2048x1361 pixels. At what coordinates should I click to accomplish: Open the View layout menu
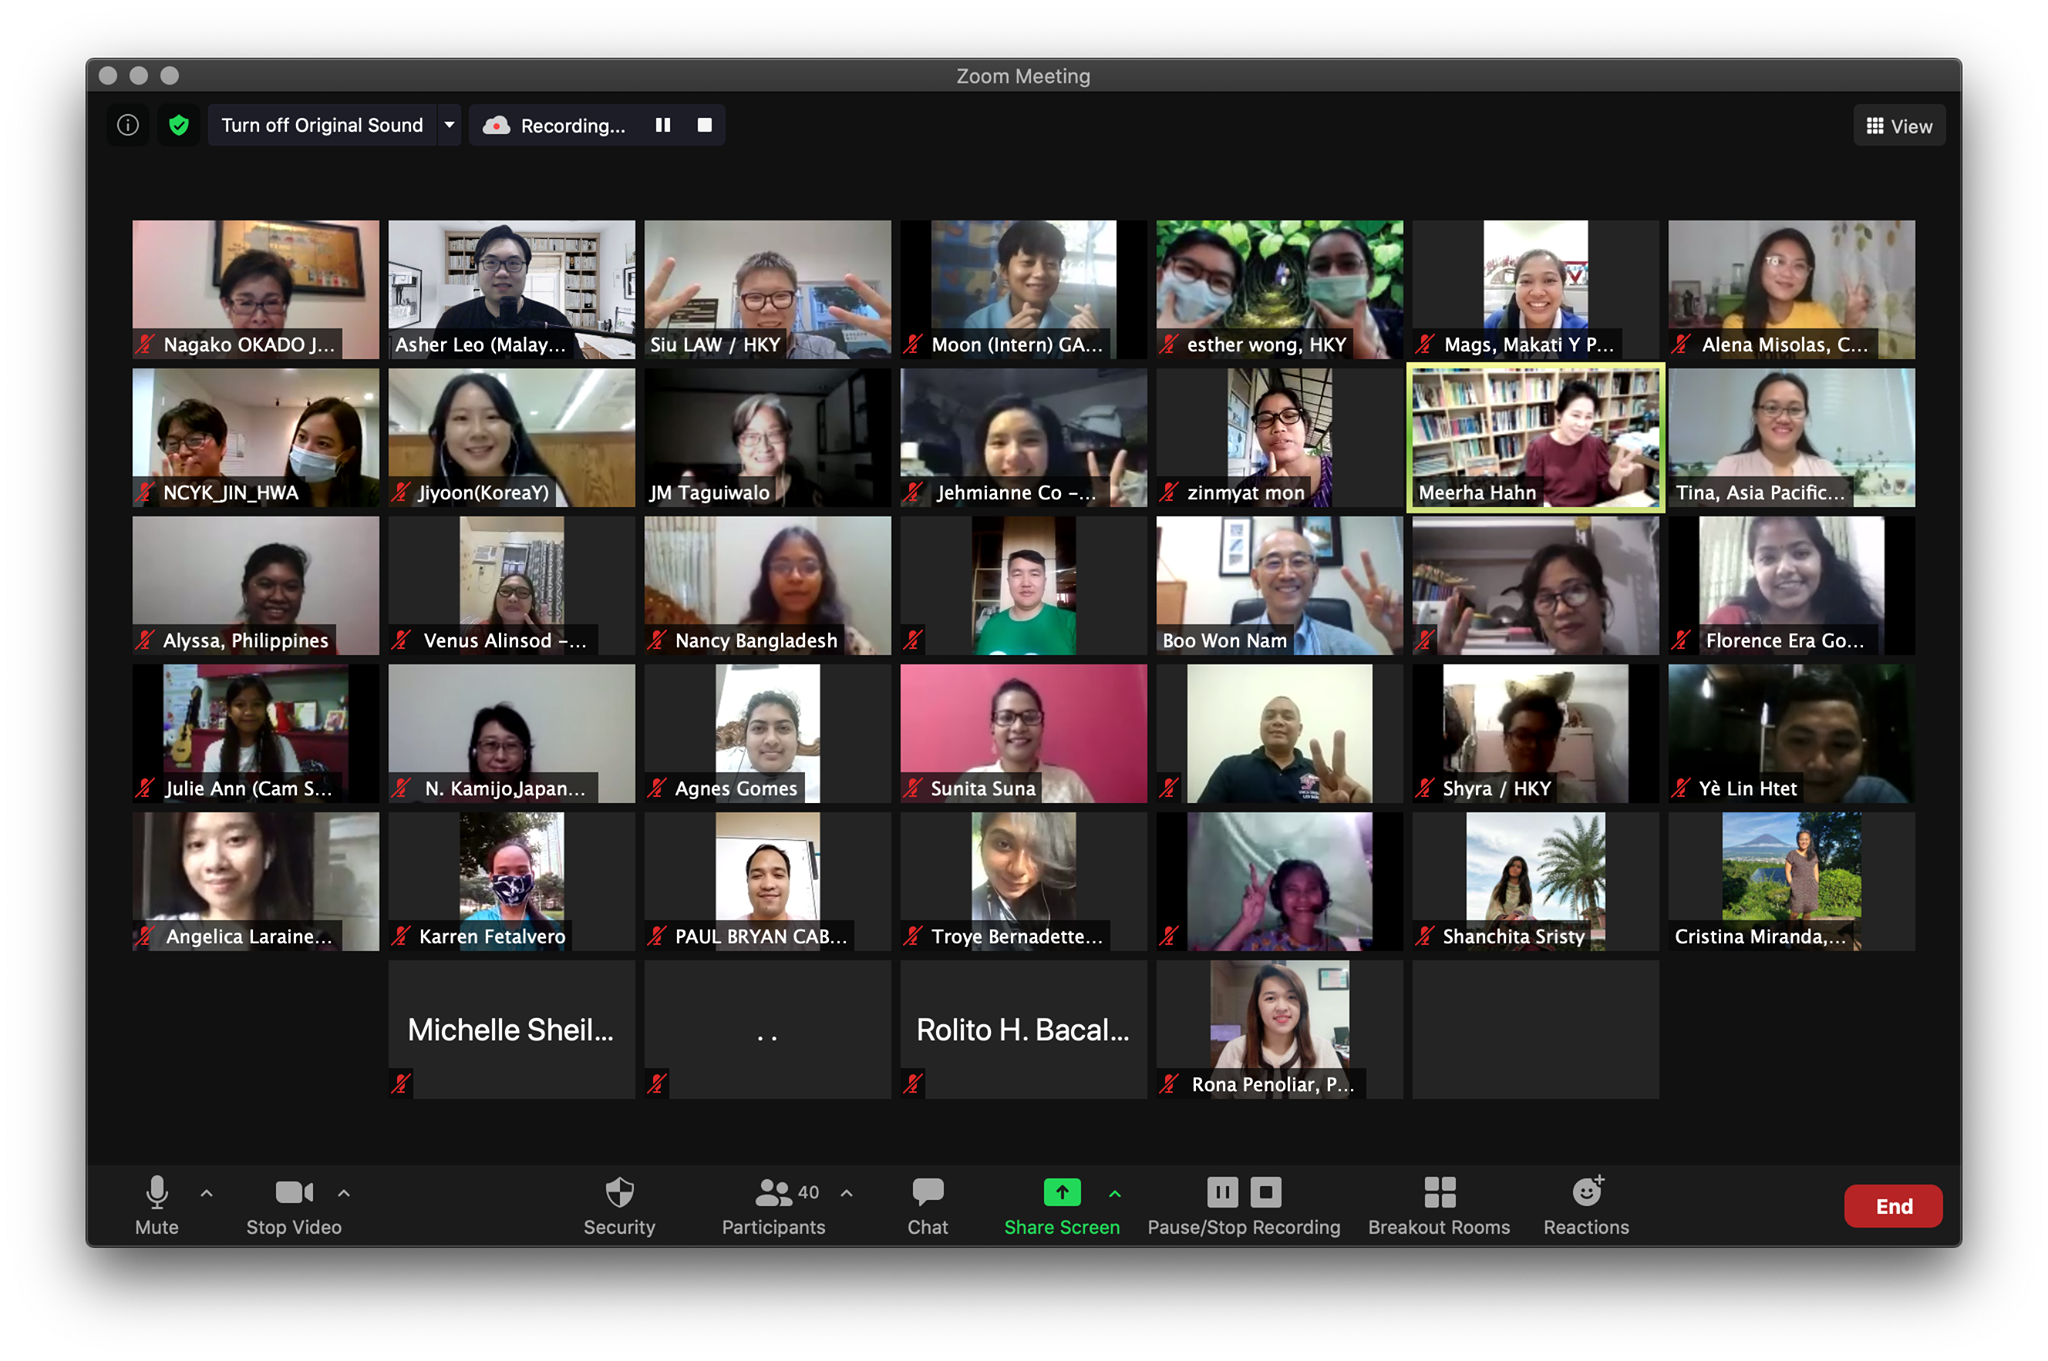click(1899, 126)
